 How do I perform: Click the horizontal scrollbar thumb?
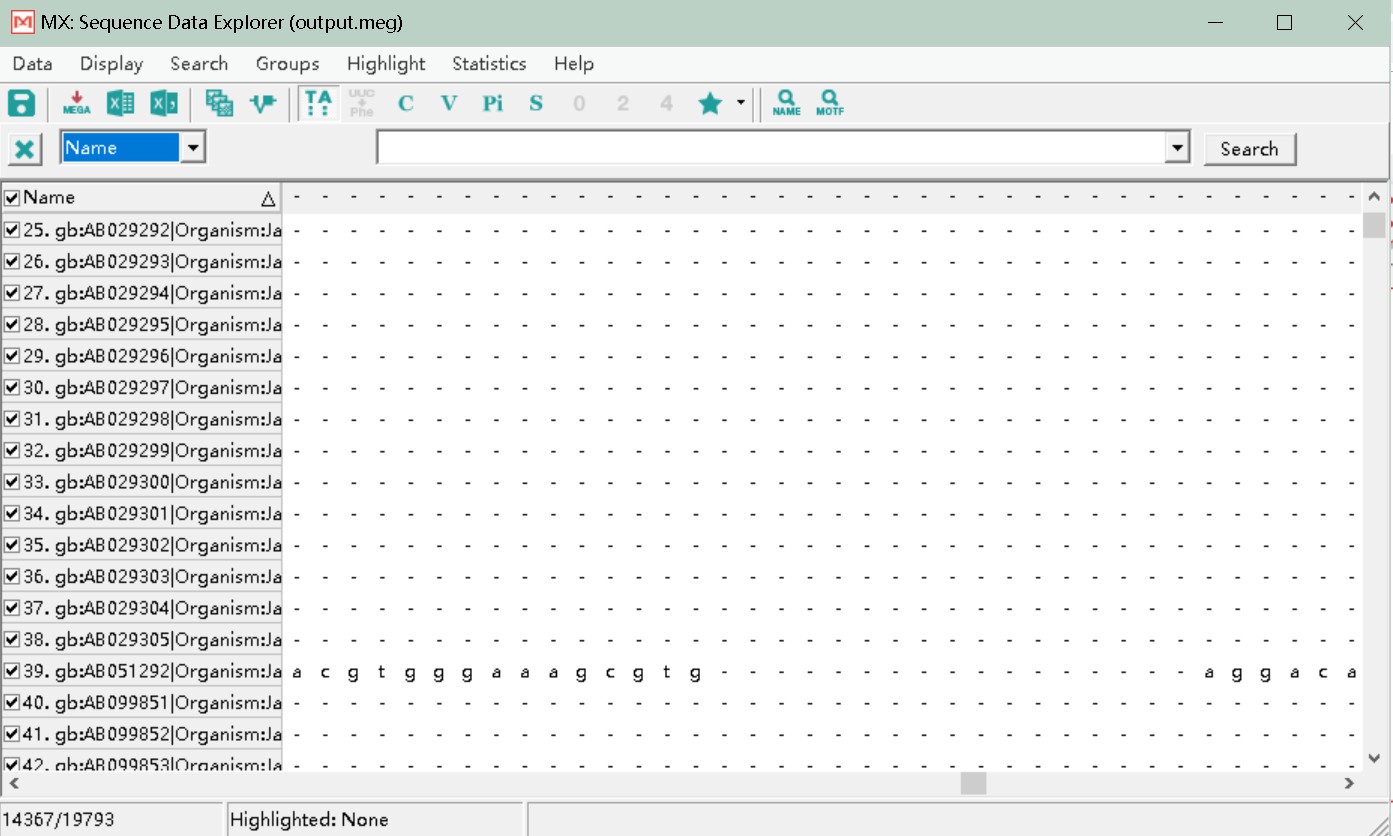(x=973, y=783)
